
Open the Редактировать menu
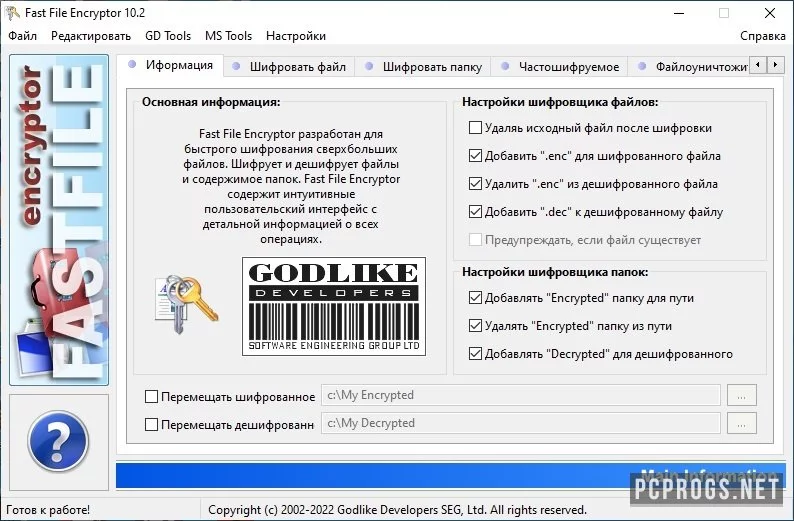(x=91, y=36)
